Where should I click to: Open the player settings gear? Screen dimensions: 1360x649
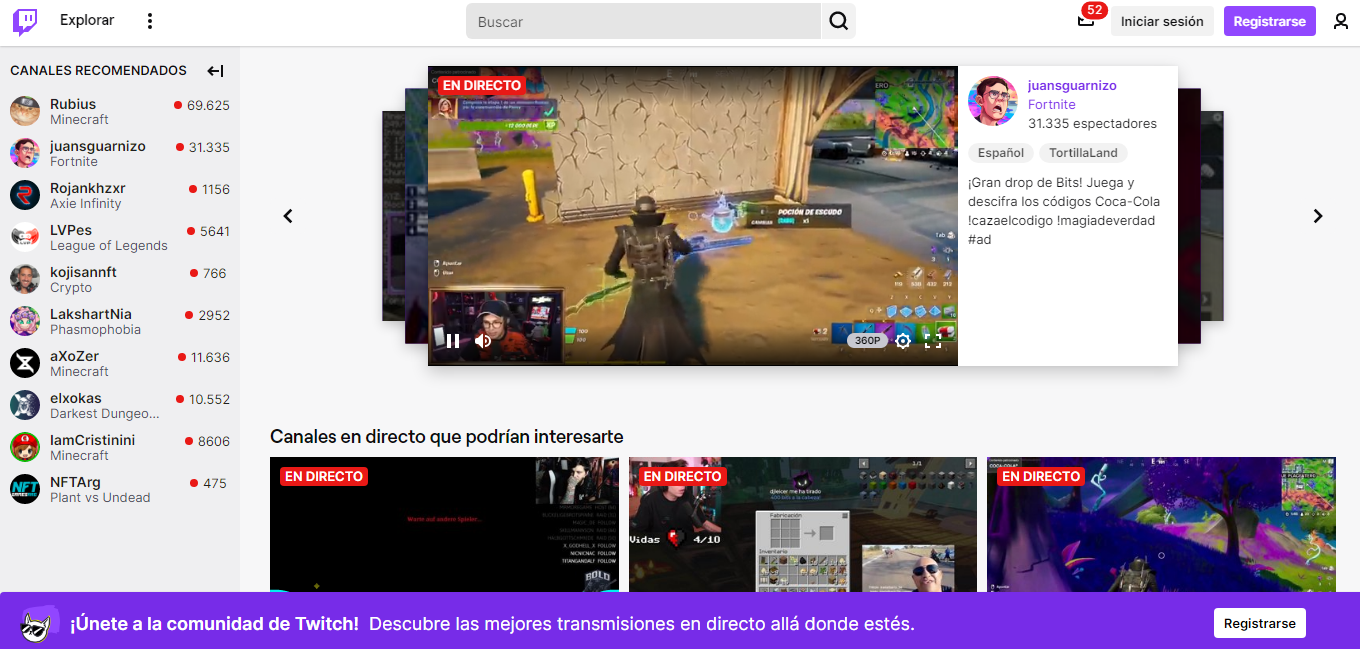click(x=903, y=341)
